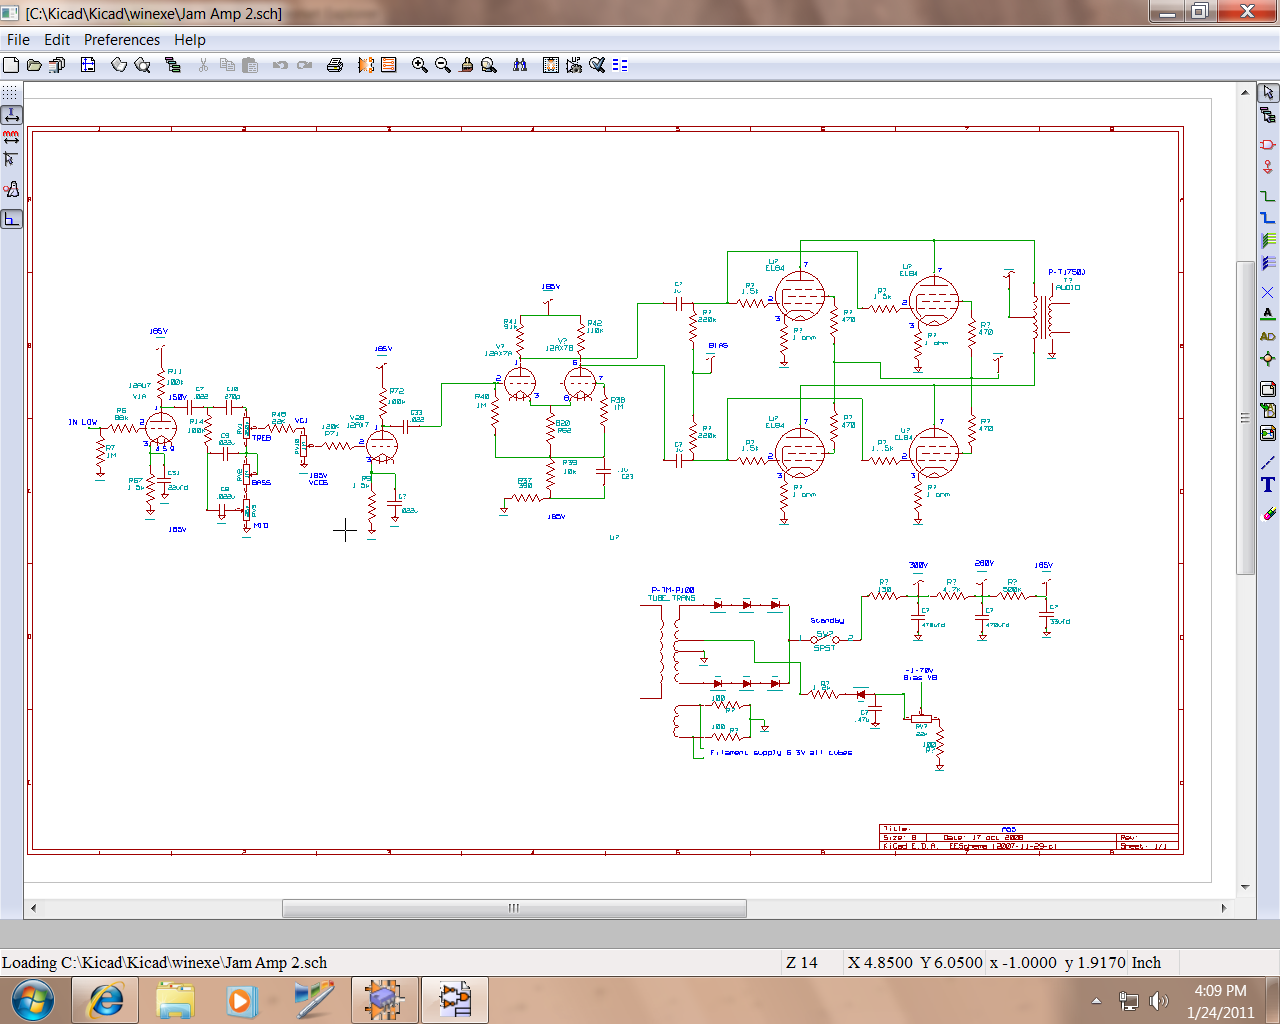Open the schematic hierarchy navigator
The width and height of the screenshot is (1280, 1024).
pos(173,65)
